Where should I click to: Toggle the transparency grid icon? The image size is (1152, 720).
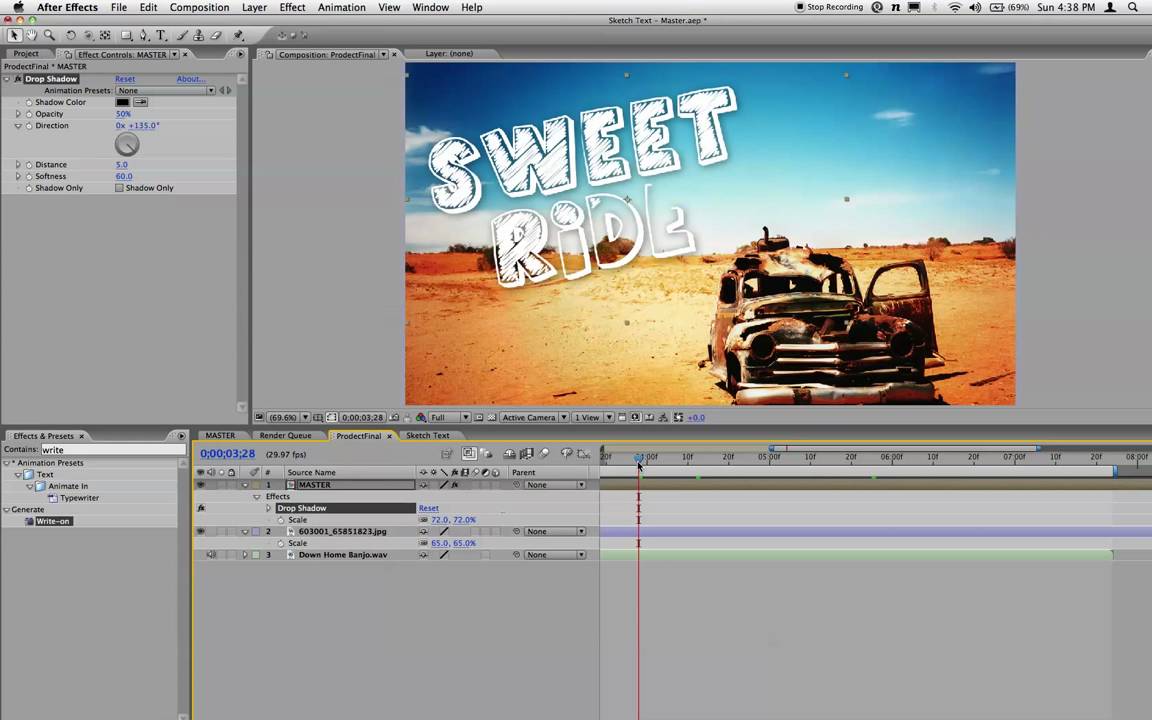[x=492, y=417]
